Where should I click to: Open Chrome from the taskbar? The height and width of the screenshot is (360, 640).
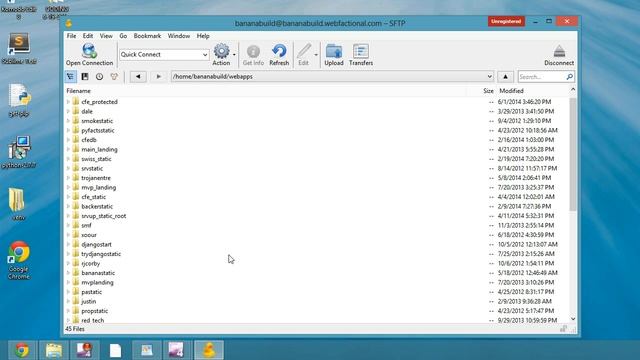22,350
